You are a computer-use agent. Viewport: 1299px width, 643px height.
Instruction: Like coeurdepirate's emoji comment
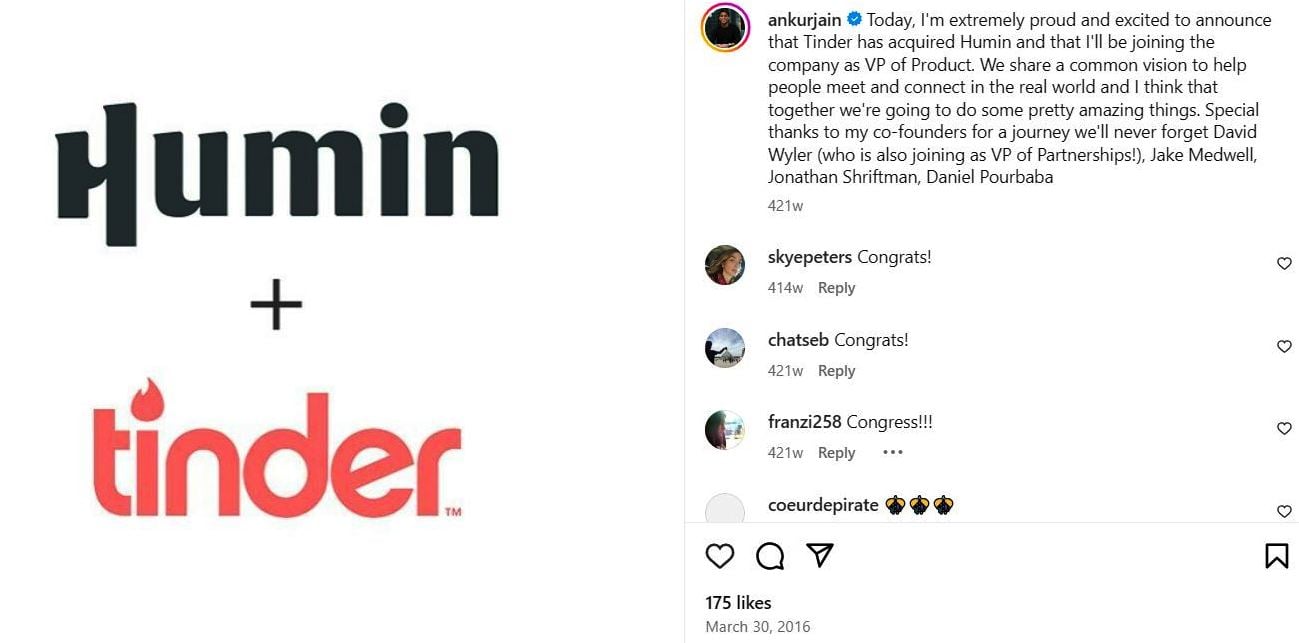(1284, 512)
